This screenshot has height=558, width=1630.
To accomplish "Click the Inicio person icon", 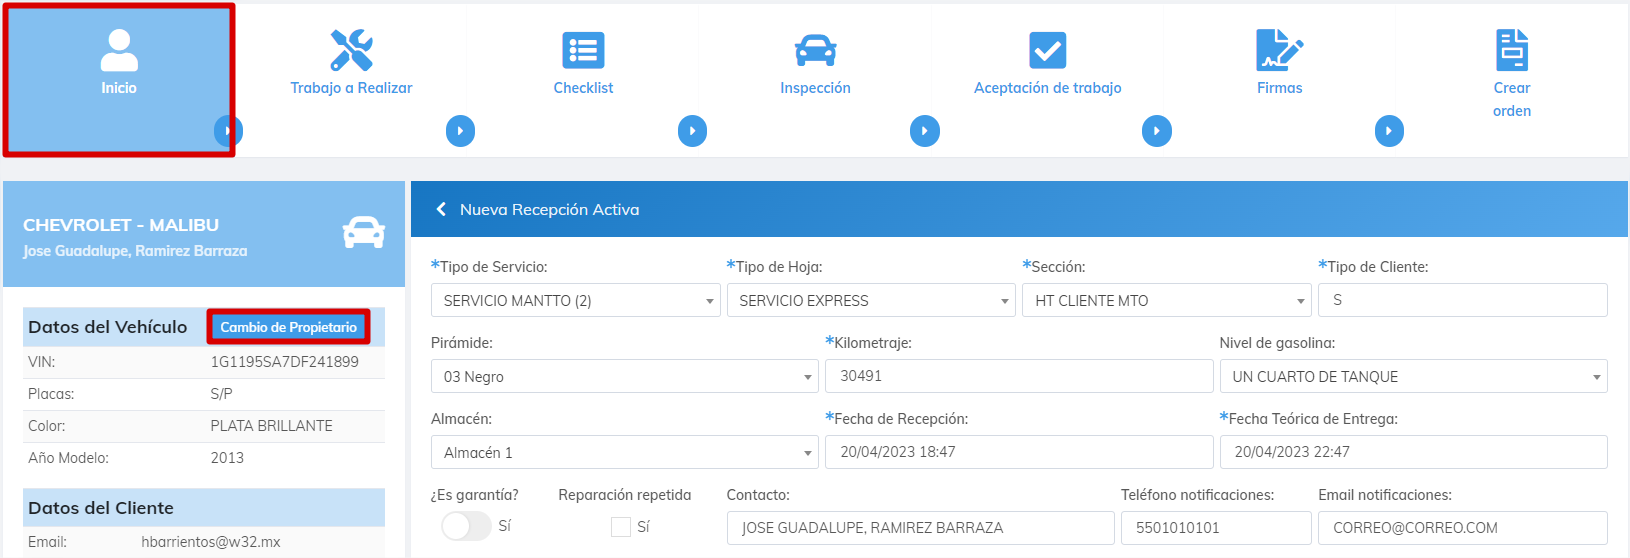I will [119, 49].
